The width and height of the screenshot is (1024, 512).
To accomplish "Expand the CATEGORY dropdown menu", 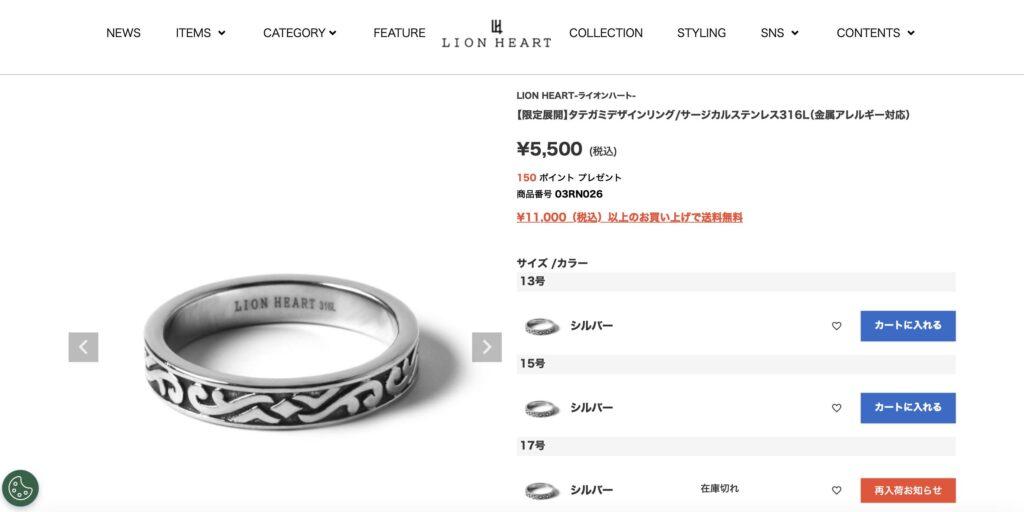I will tap(300, 33).
